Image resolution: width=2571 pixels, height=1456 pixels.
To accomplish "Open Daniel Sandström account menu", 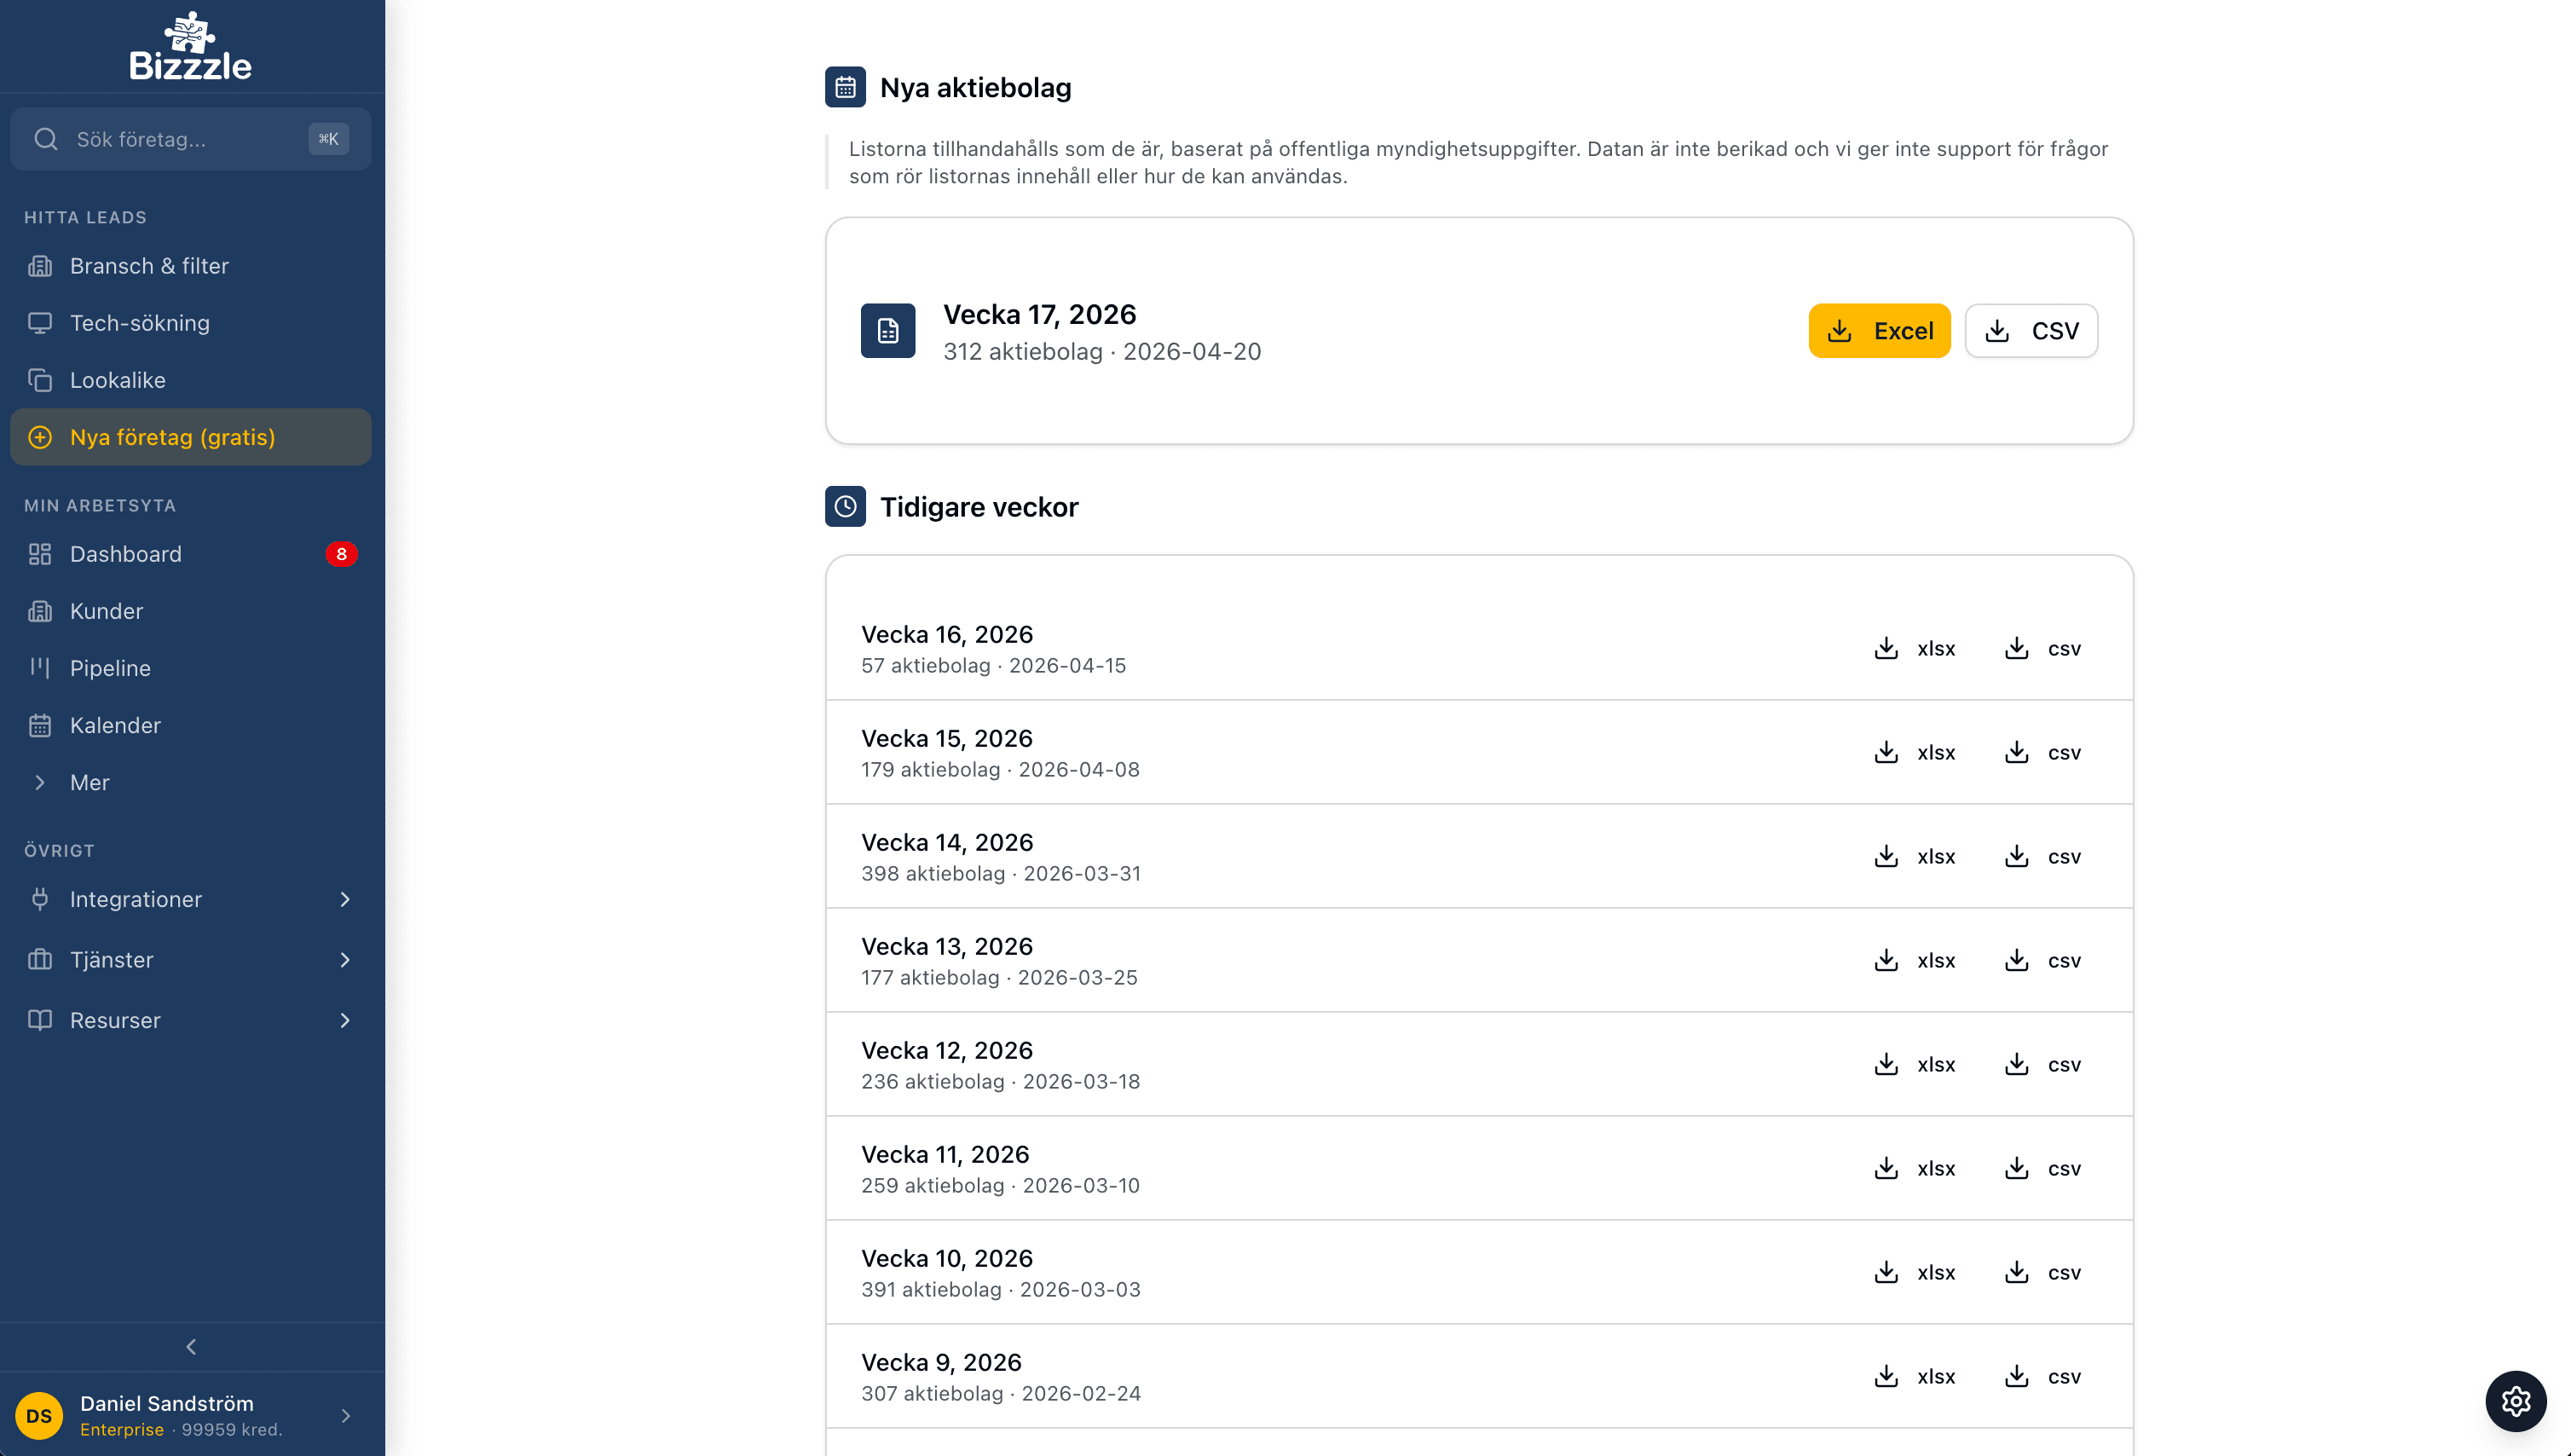I will (190, 1415).
